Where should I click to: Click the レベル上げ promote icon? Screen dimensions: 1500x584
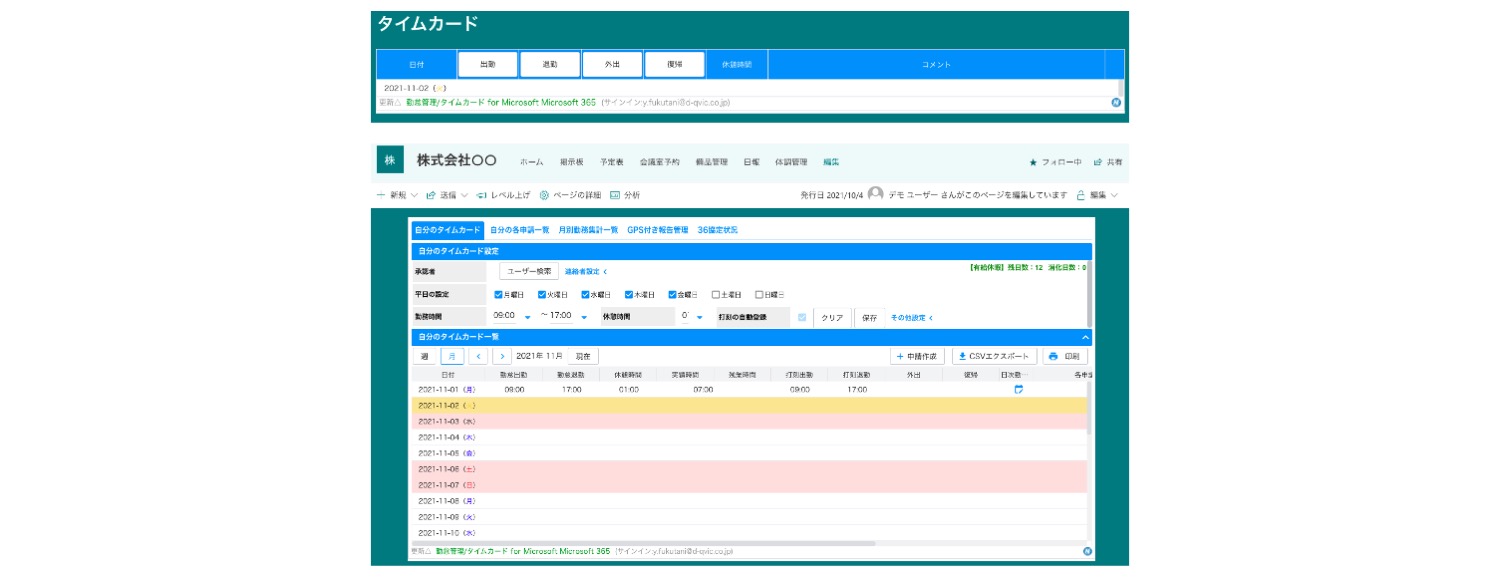coord(482,195)
